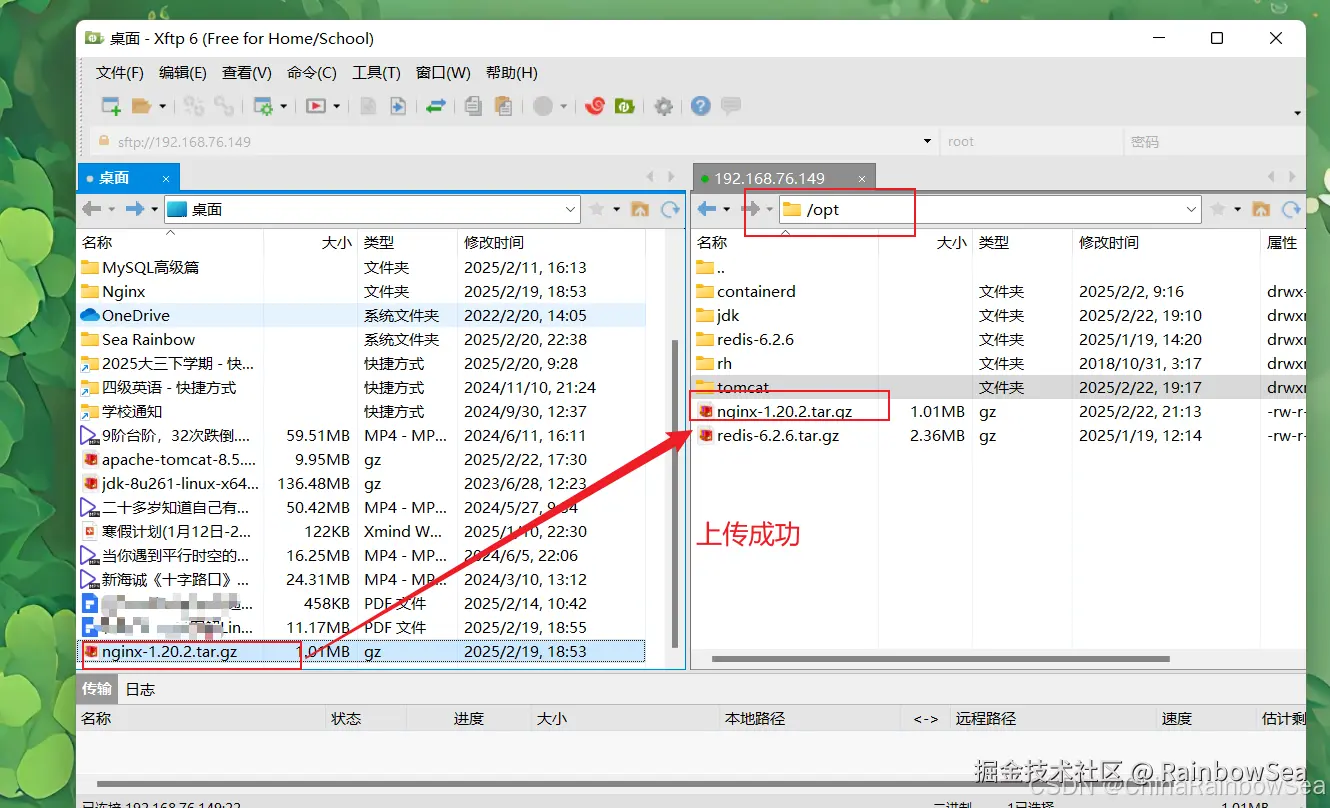The height and width of the screenshot is (808, 1330).
Task: Click the root username field
Action: 1030,141
